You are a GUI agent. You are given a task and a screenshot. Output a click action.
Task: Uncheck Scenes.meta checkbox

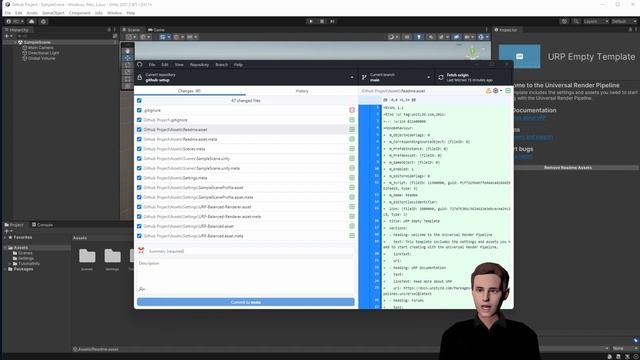[x=139, y=149]
